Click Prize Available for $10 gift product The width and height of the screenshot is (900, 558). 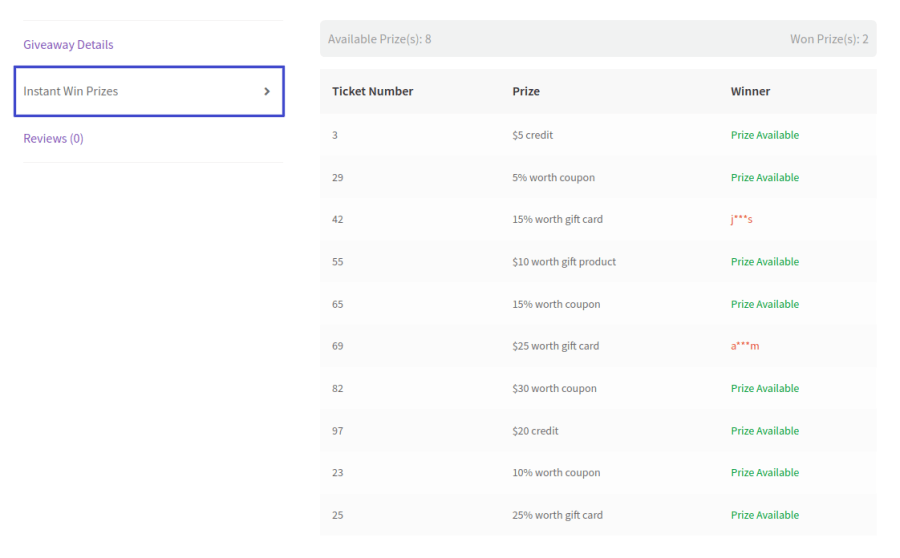tap(765, 262)
